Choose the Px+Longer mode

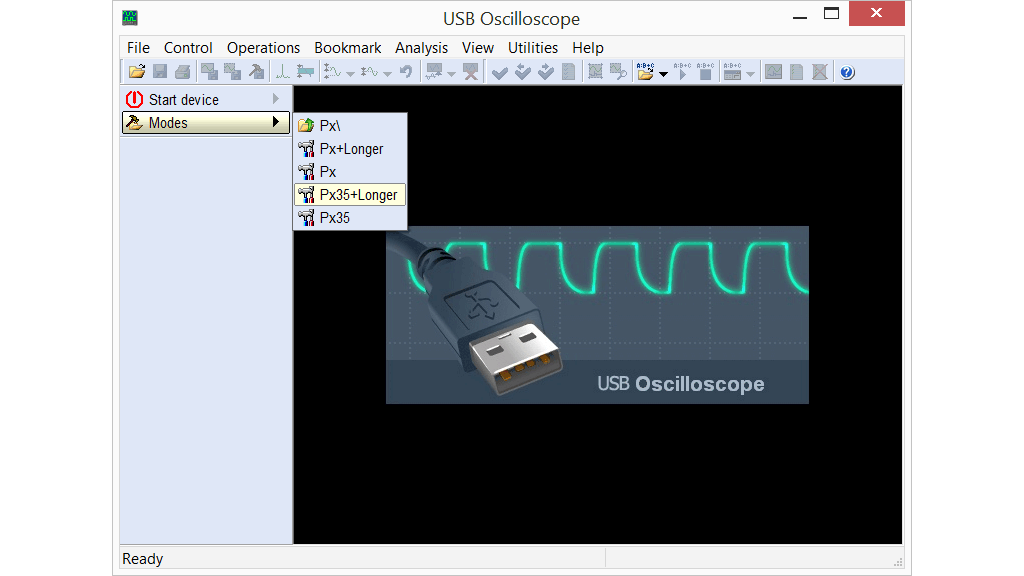click(x=350, y=149)
